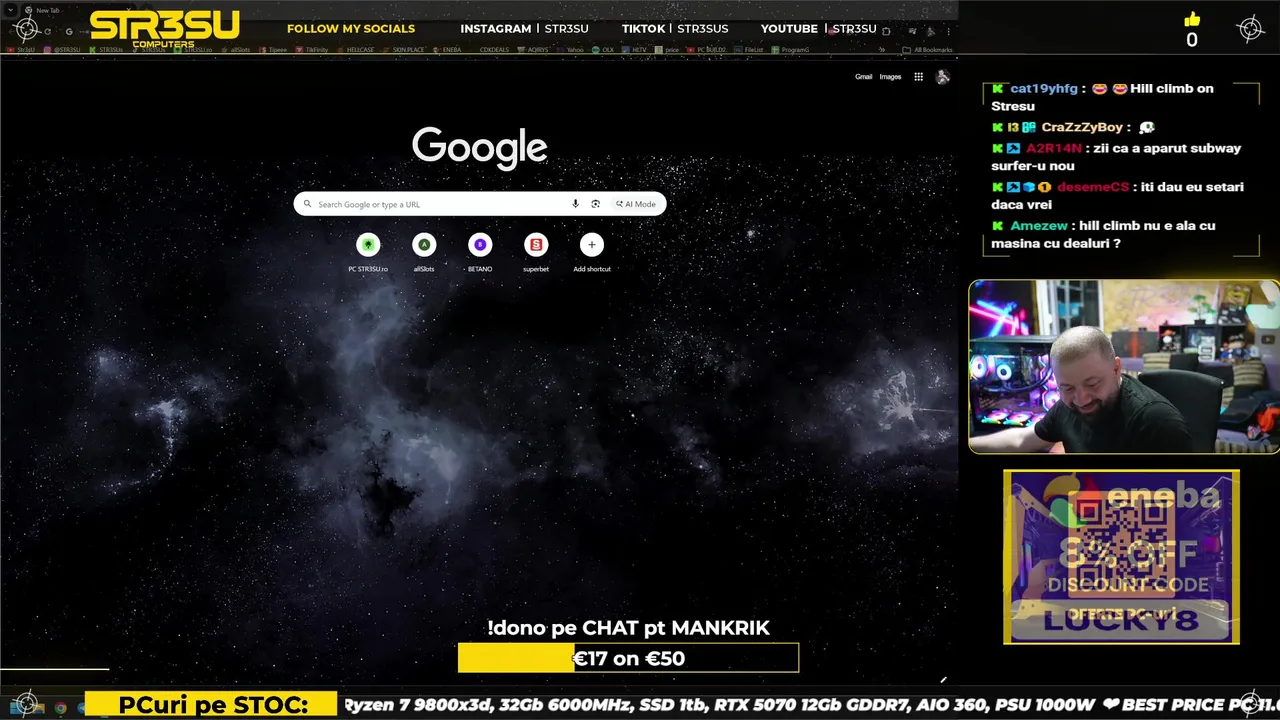Screen dimensions: 1280x720
Task: Open the PC BUILD2 bookmark
Action: pyautogui.click(x=707, y=50)
